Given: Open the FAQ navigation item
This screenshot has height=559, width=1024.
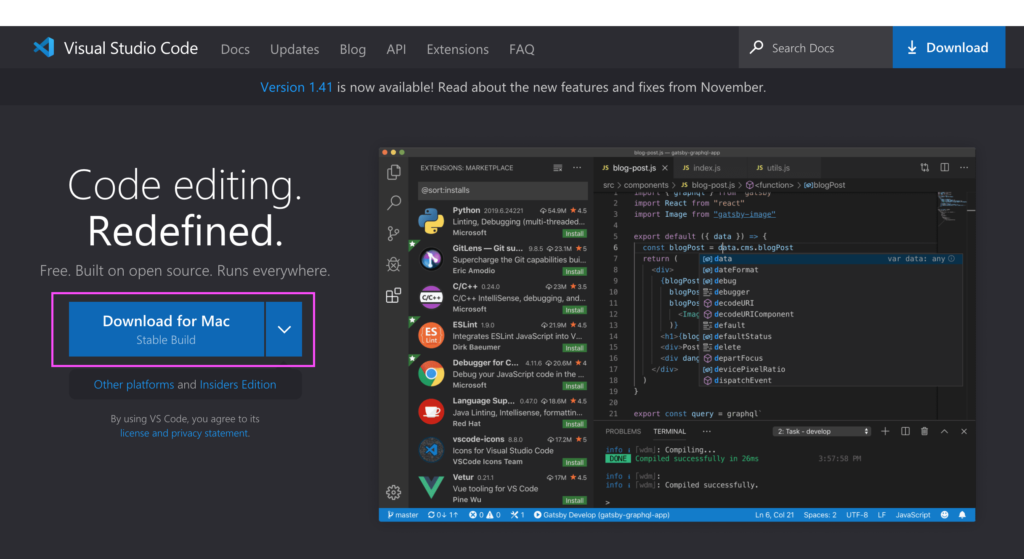Looking at the screenshot, I should point(522,49).
